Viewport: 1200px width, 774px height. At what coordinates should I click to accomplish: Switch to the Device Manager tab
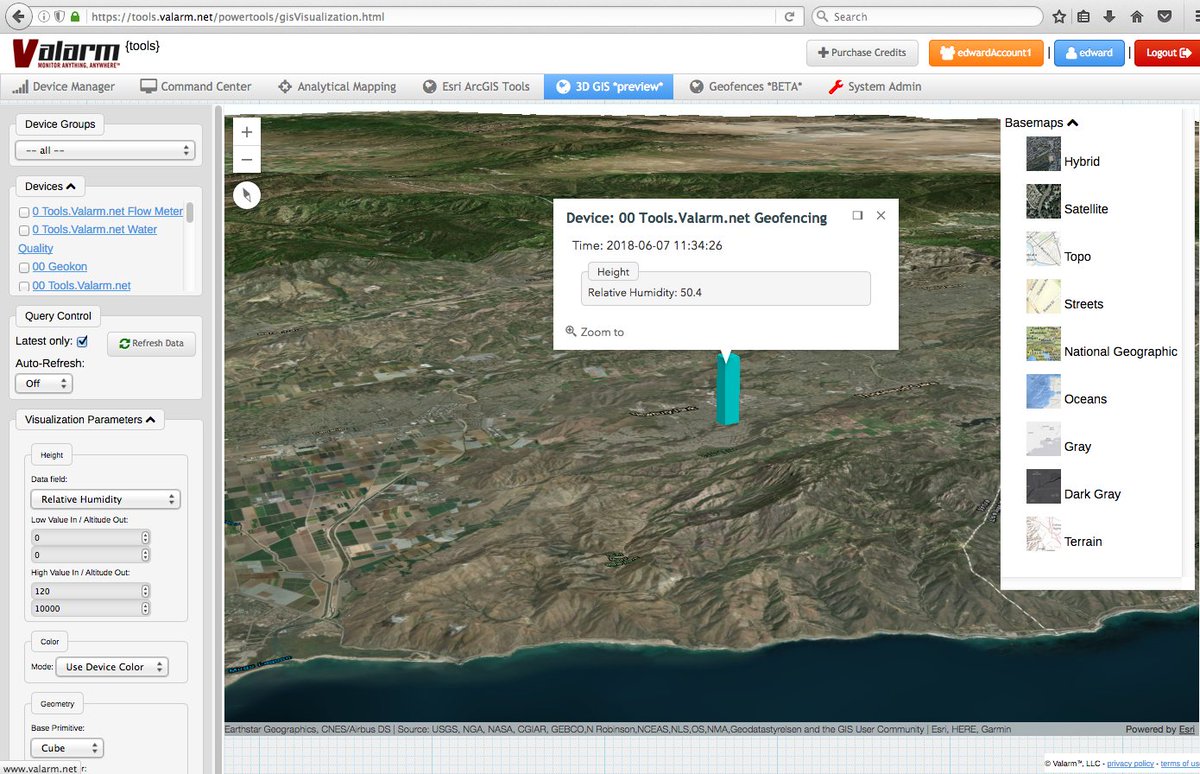pos(63,87)
